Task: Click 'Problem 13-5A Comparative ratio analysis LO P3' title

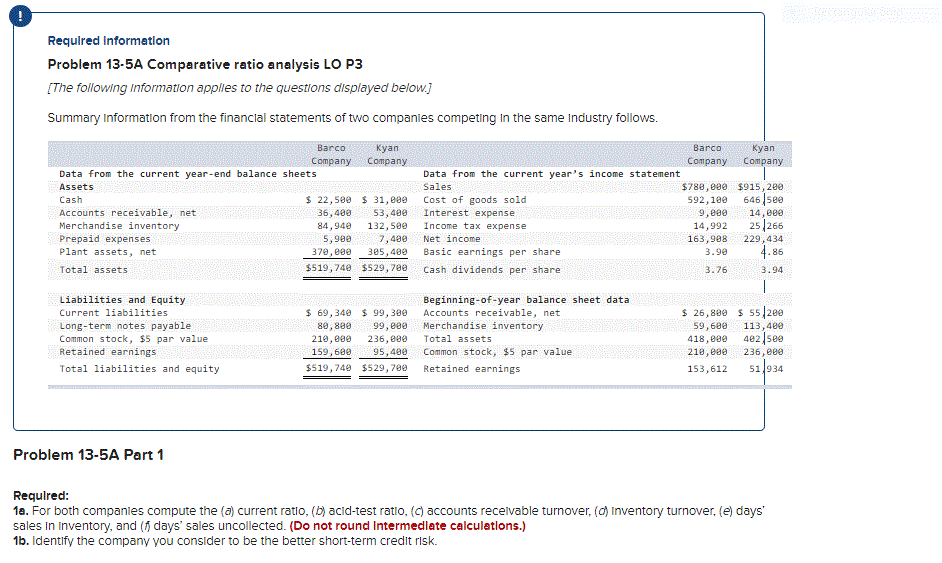Action: 205,64
